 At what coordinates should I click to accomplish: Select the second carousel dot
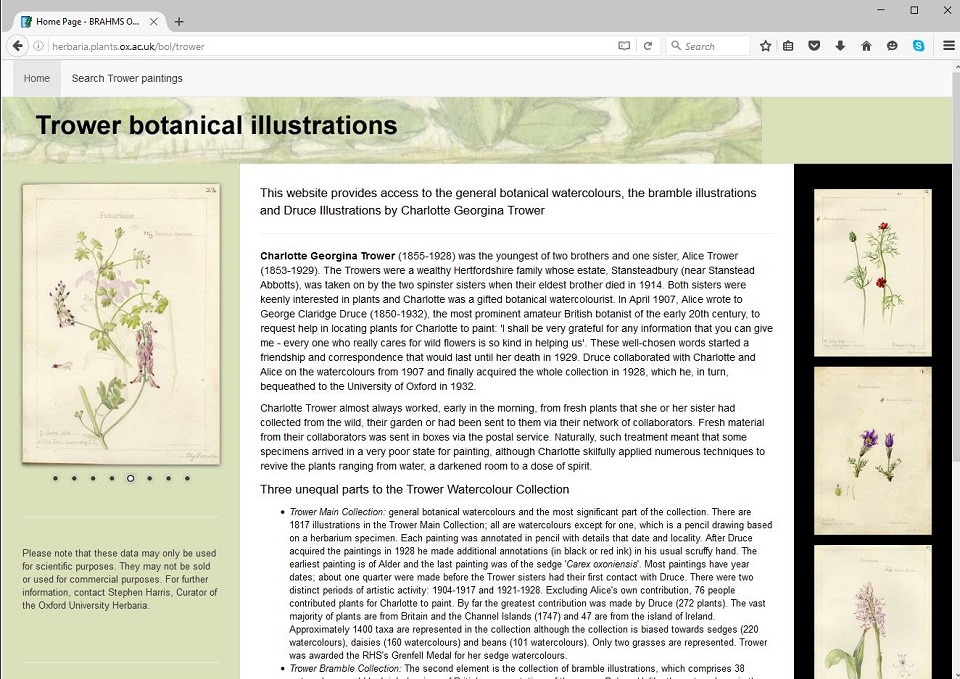click(74, 478)
